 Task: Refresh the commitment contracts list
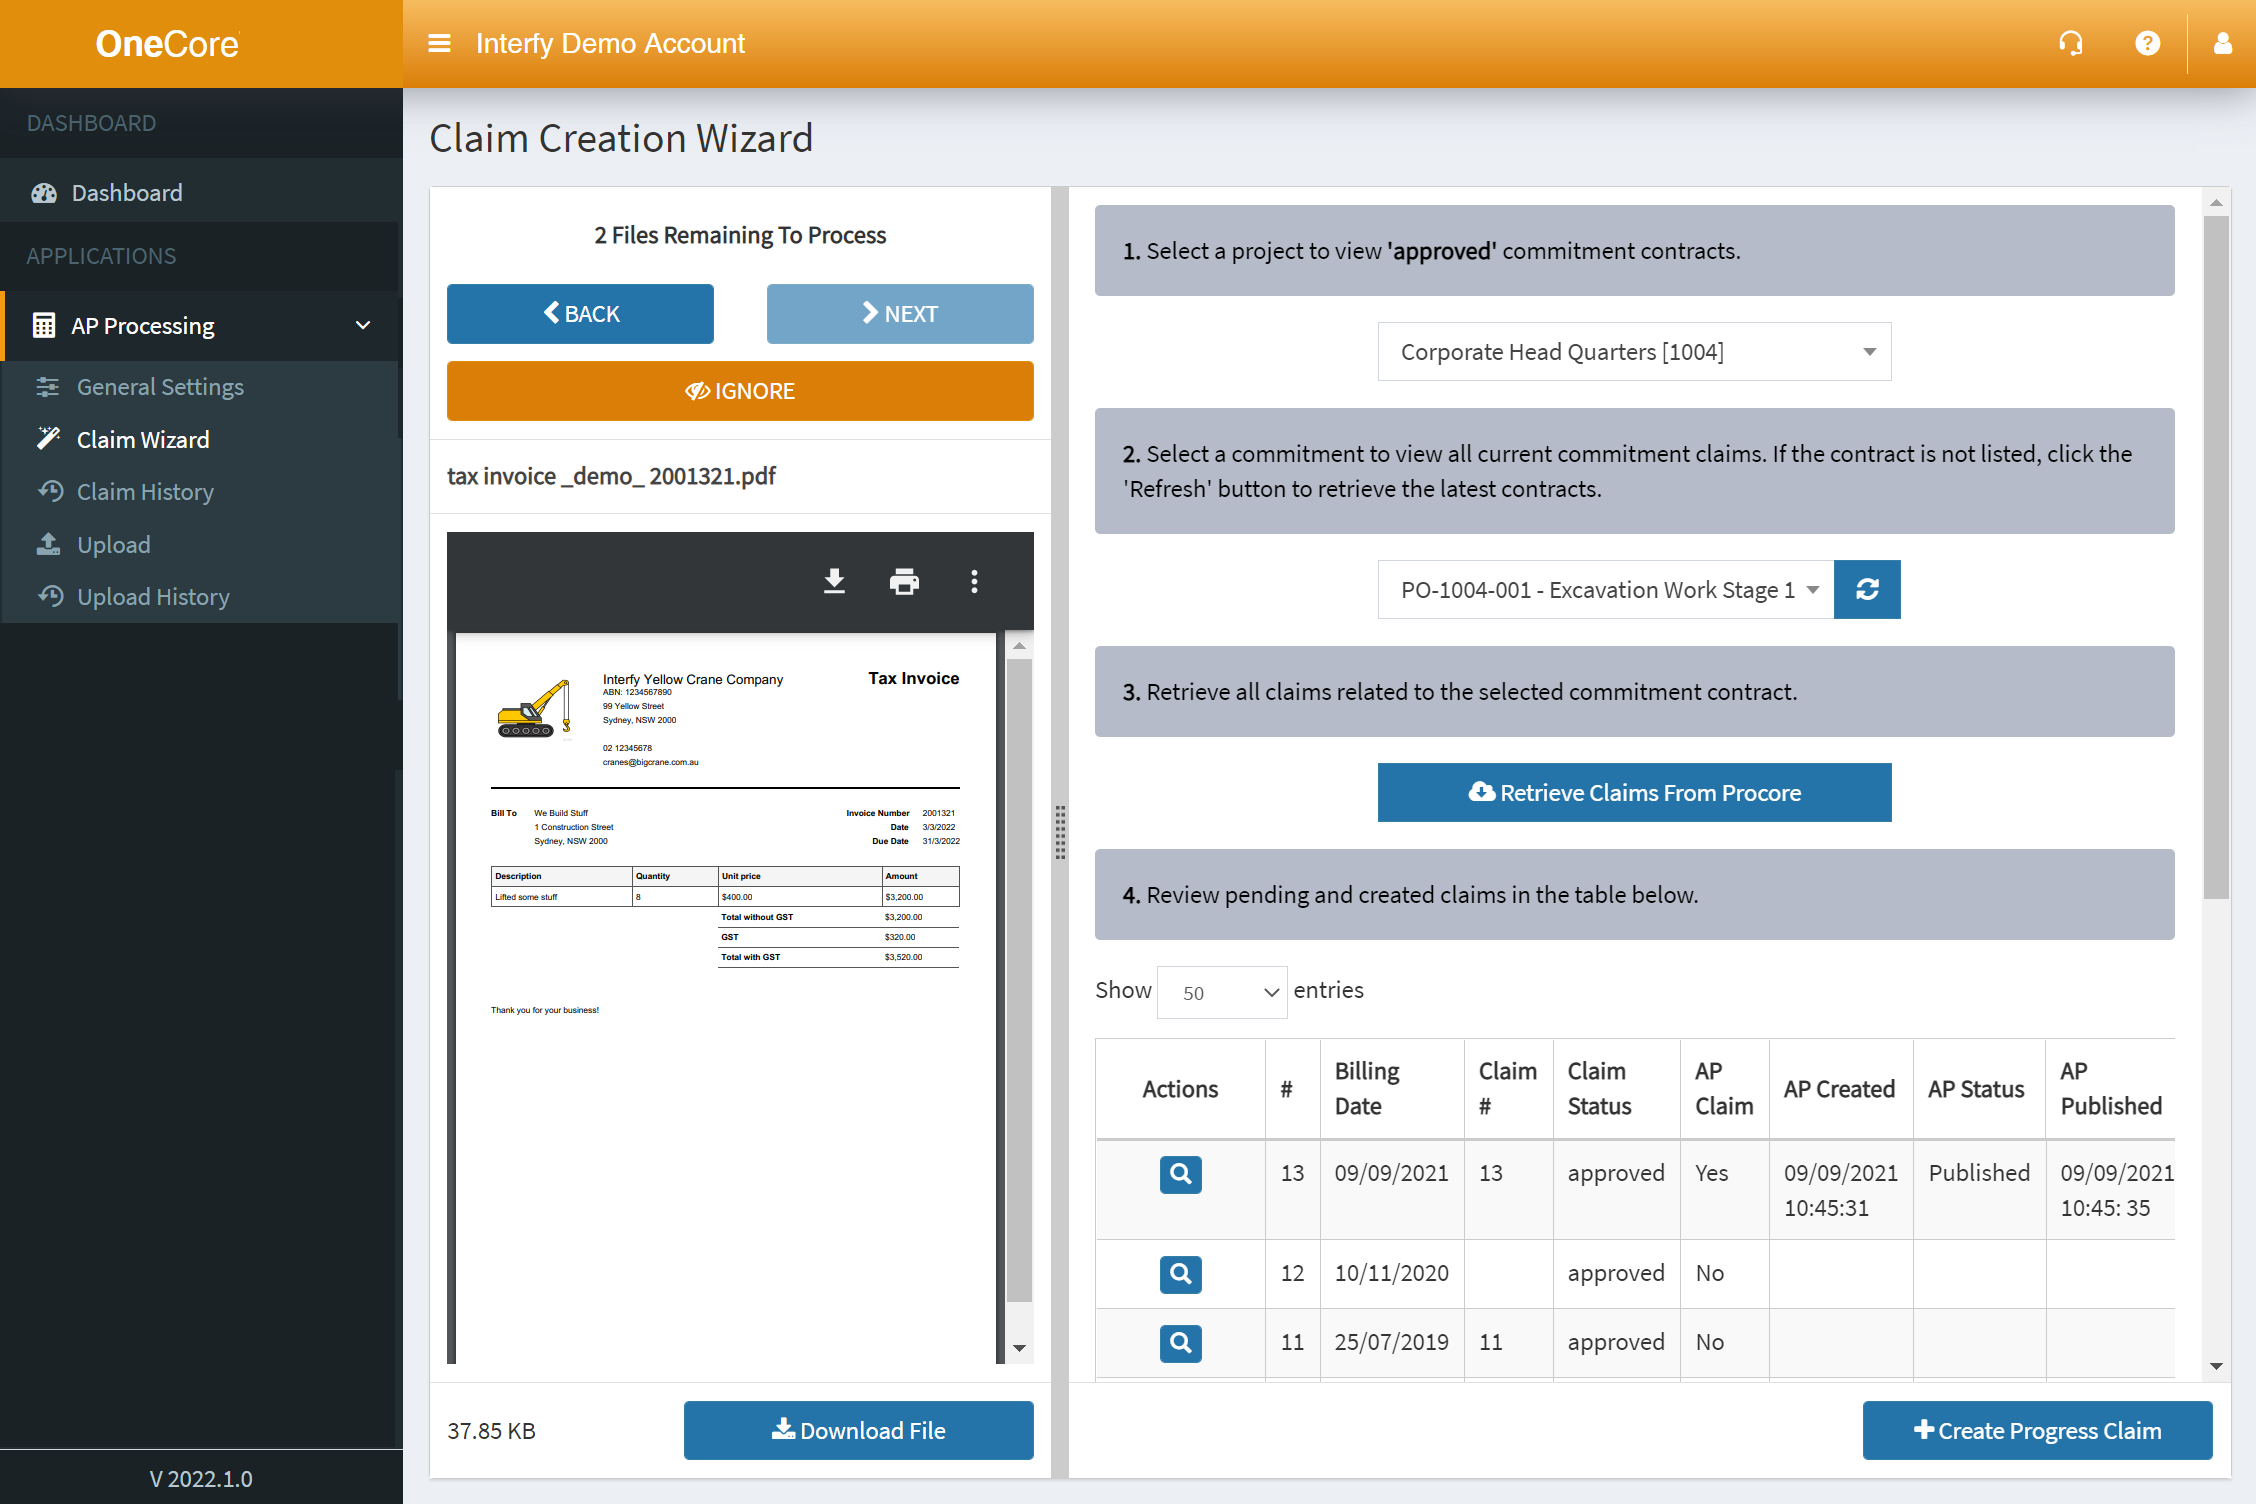pos(1866,590)
